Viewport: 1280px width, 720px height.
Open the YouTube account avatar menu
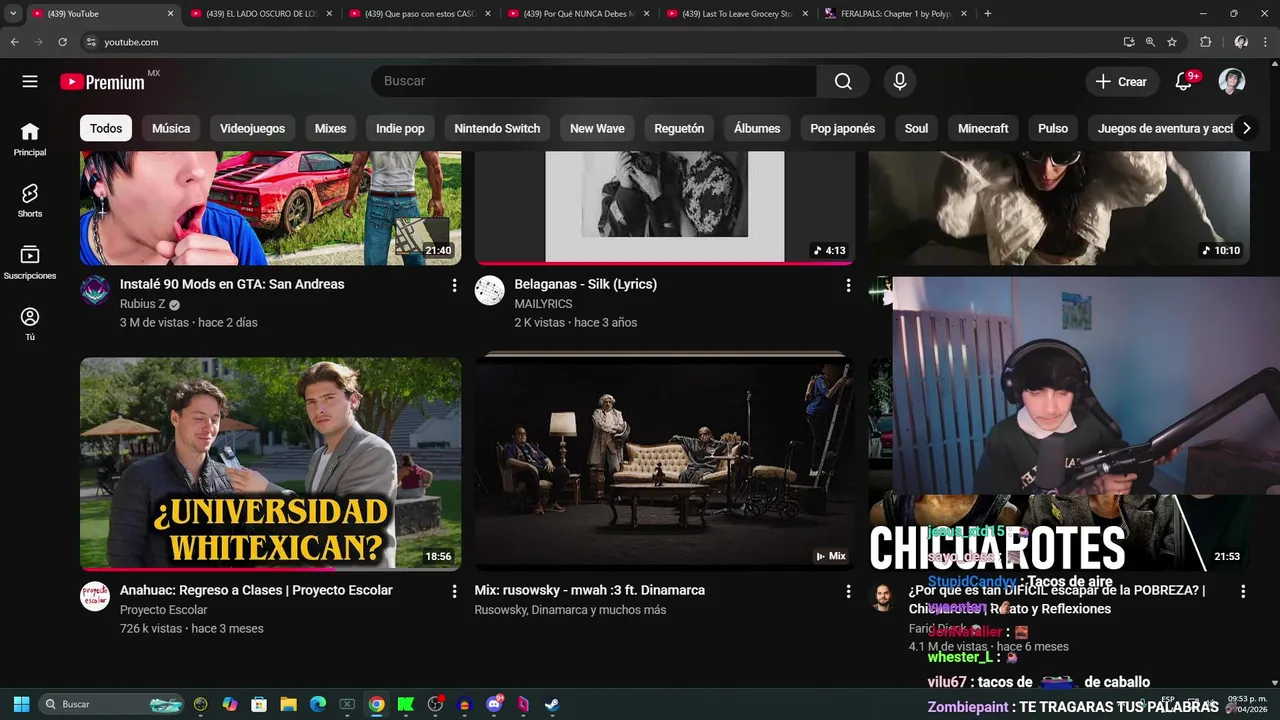point(1232,82)
